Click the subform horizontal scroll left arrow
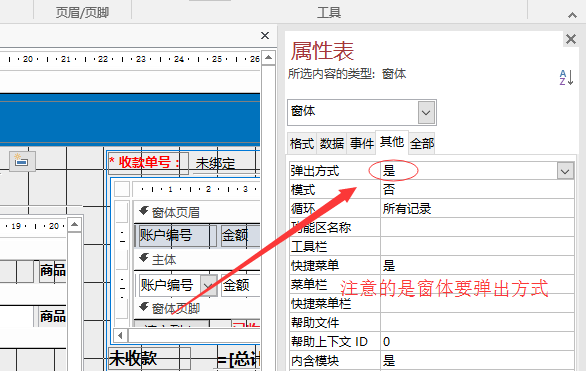 point(120,335)
